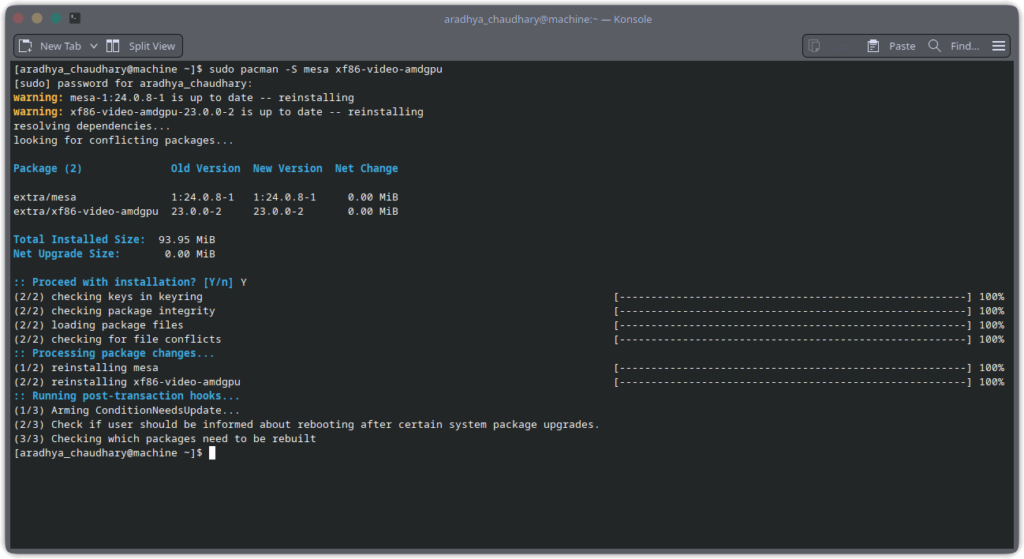Click the 'resolving dependencies...' line
This screenshot has height=559, width=1024.
91,126
